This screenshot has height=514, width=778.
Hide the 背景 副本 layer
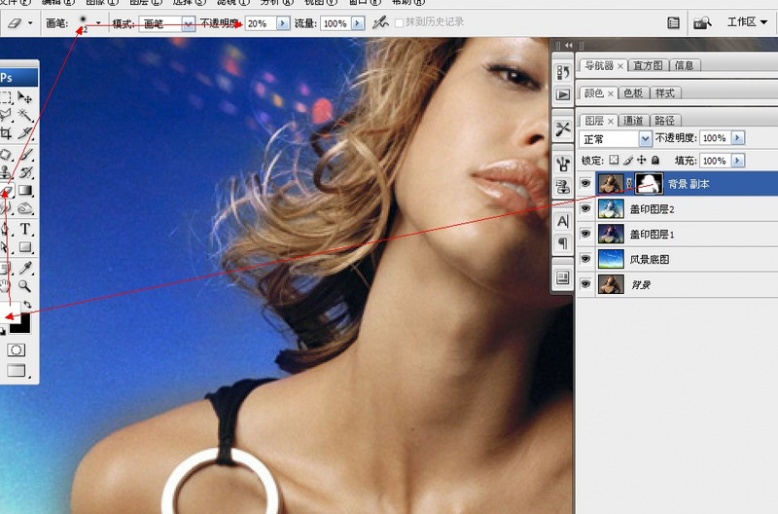coord(585,184)
